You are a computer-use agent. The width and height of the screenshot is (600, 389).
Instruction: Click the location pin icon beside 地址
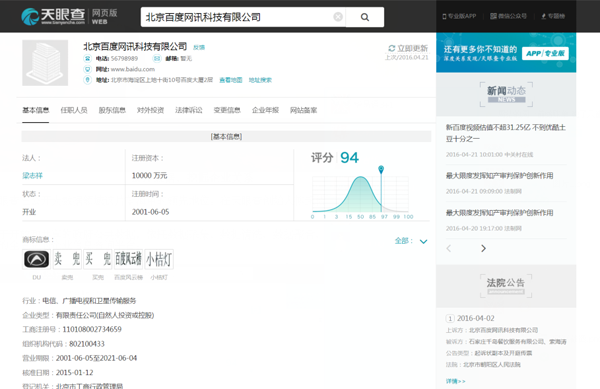click(88, 80)
